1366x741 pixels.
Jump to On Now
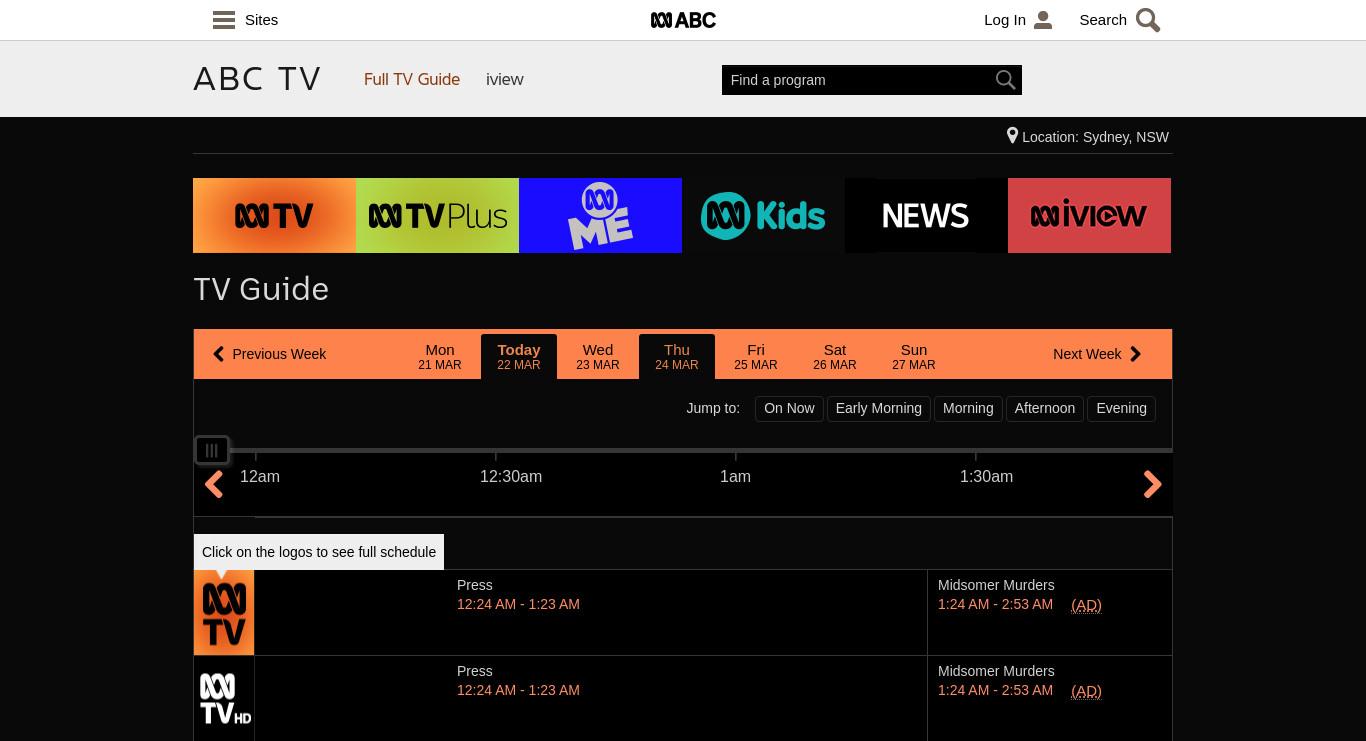tap(789, 408)
